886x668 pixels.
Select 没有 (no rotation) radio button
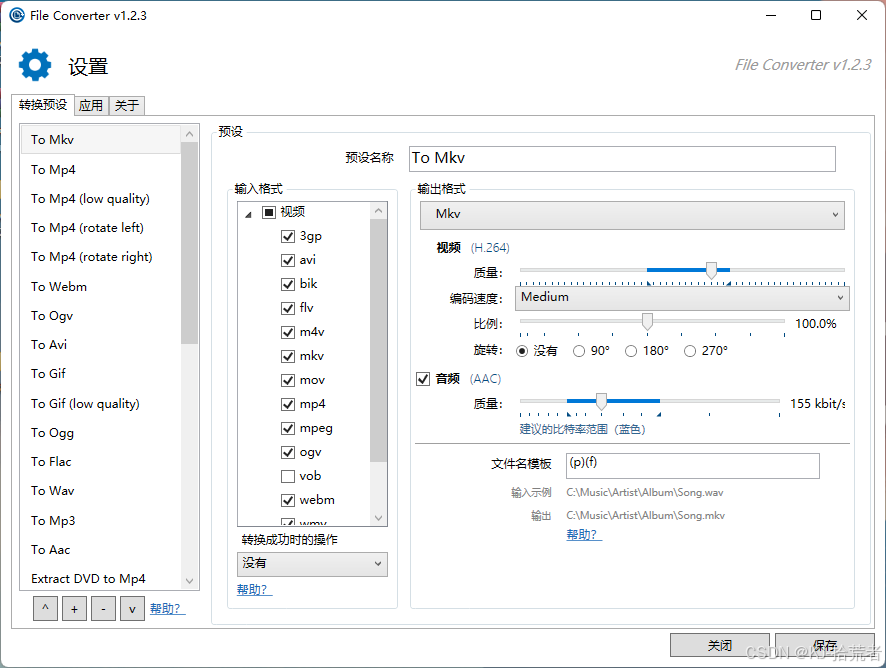point(522,351)
